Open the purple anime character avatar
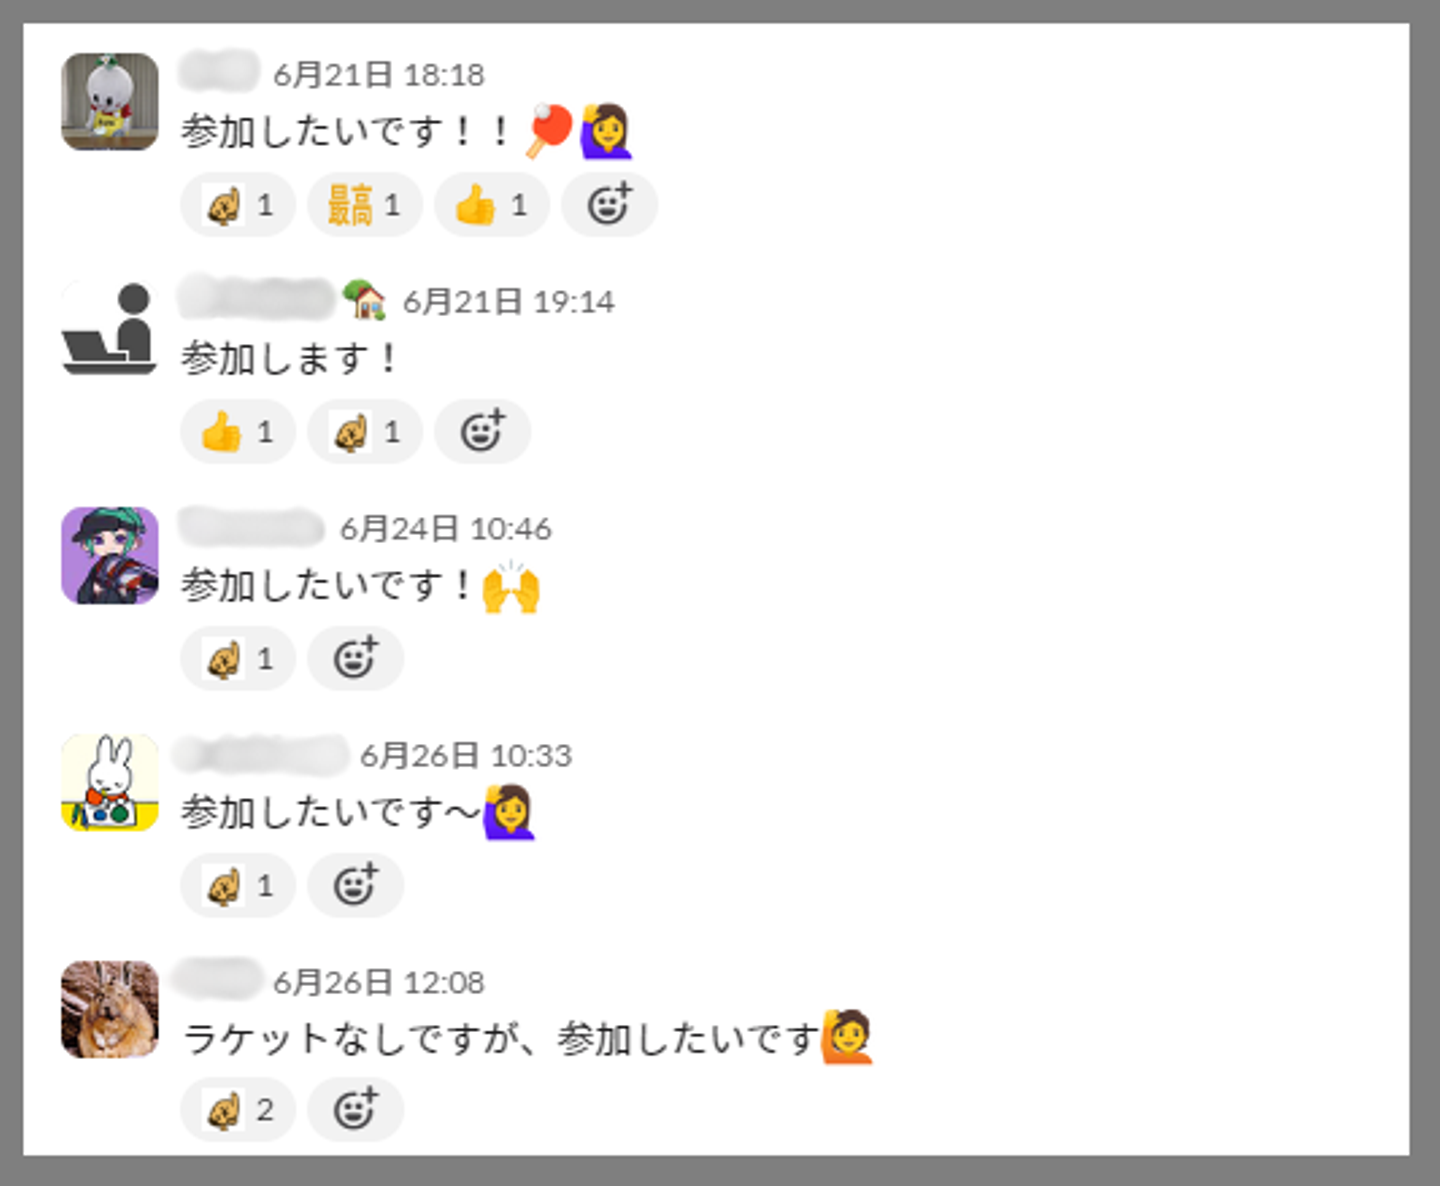Screen dimensions: 1440x1186 point(110,555)
